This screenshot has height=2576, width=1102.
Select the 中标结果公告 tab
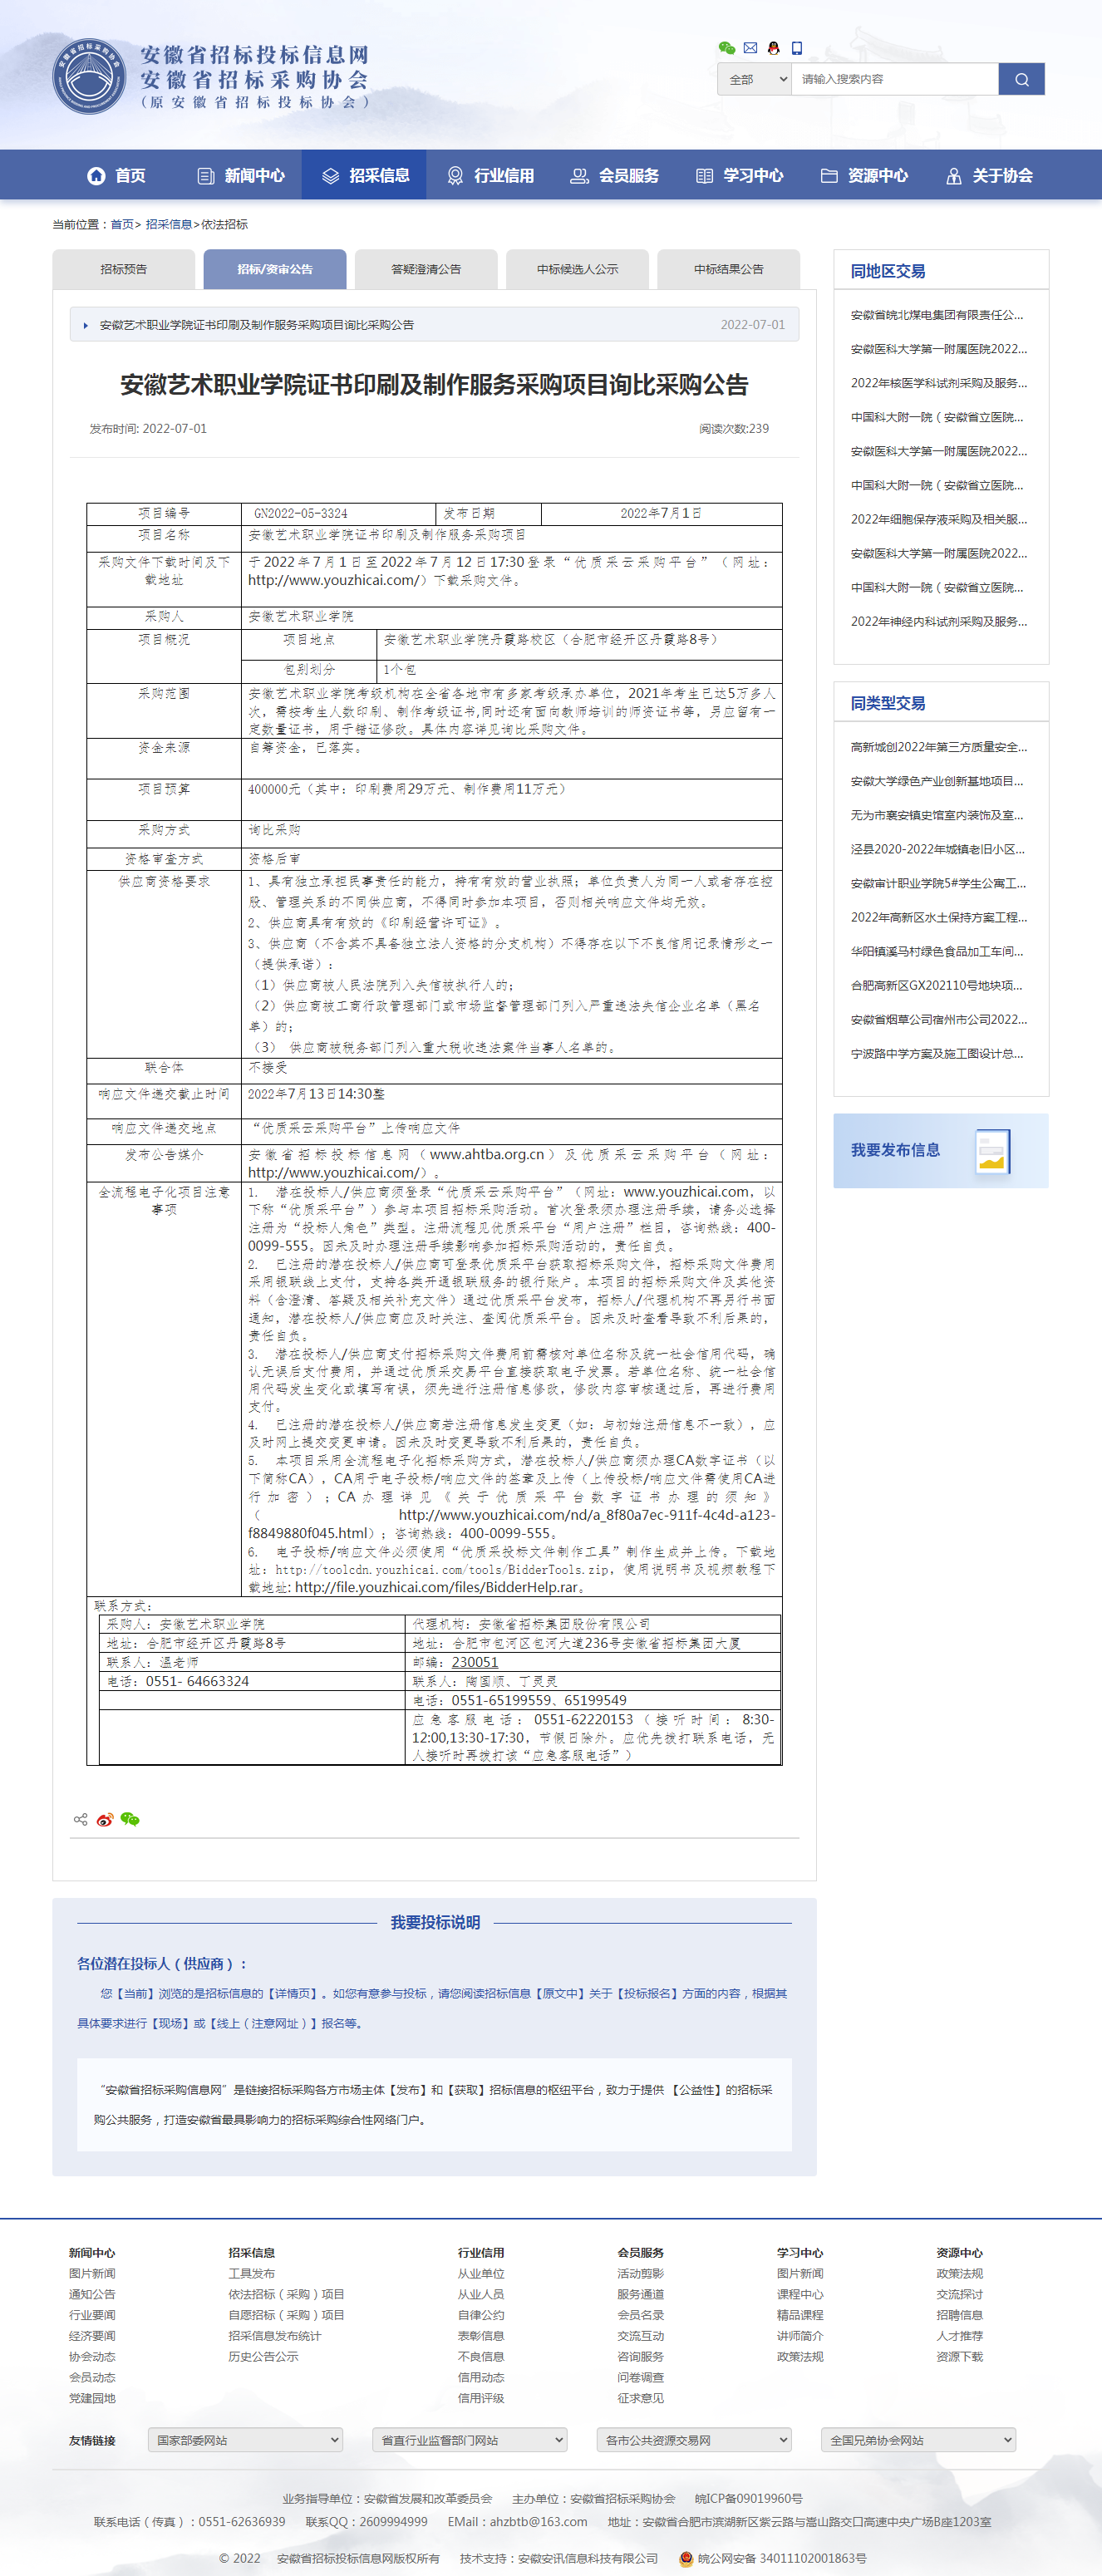point(728,269)
